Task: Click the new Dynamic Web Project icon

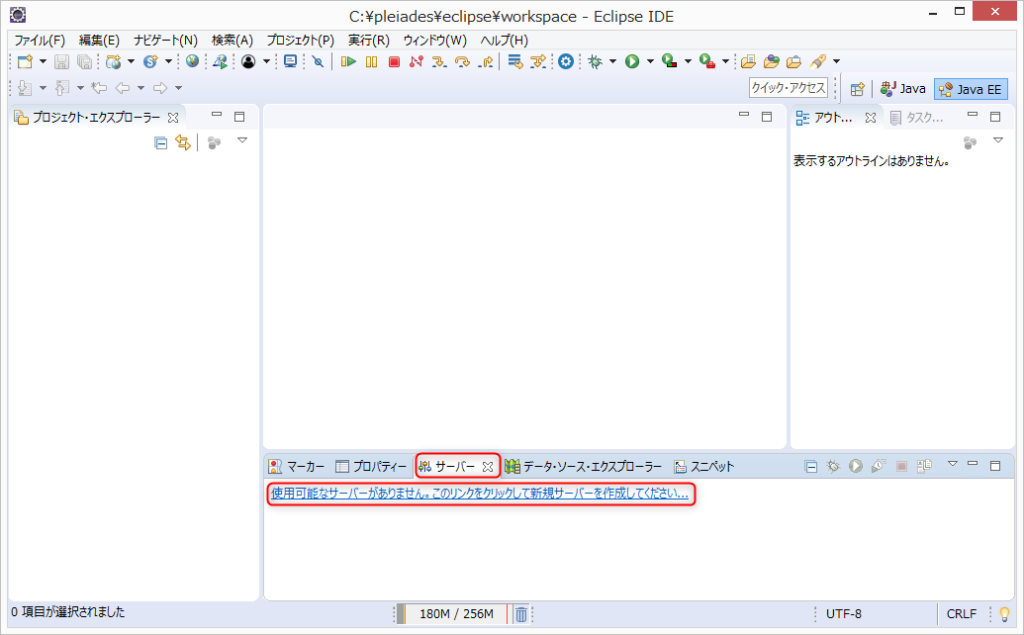Action: coord(114,61)
